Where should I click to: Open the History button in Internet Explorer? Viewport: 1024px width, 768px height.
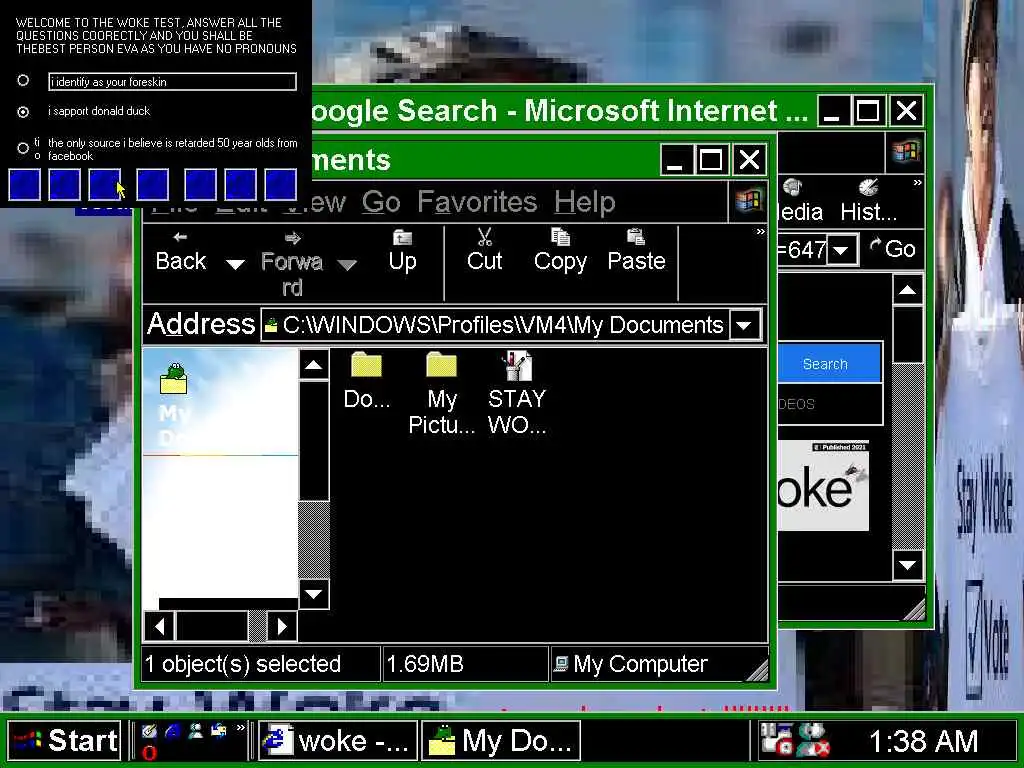[x=869, y=201]
